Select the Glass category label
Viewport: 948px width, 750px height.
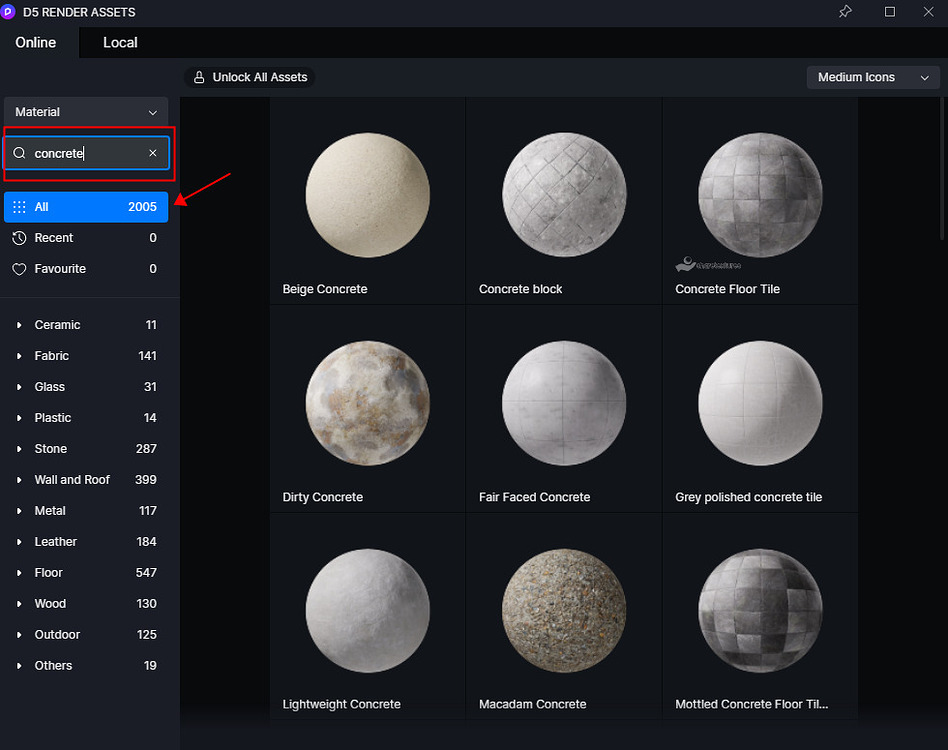(x=50, y=387)
